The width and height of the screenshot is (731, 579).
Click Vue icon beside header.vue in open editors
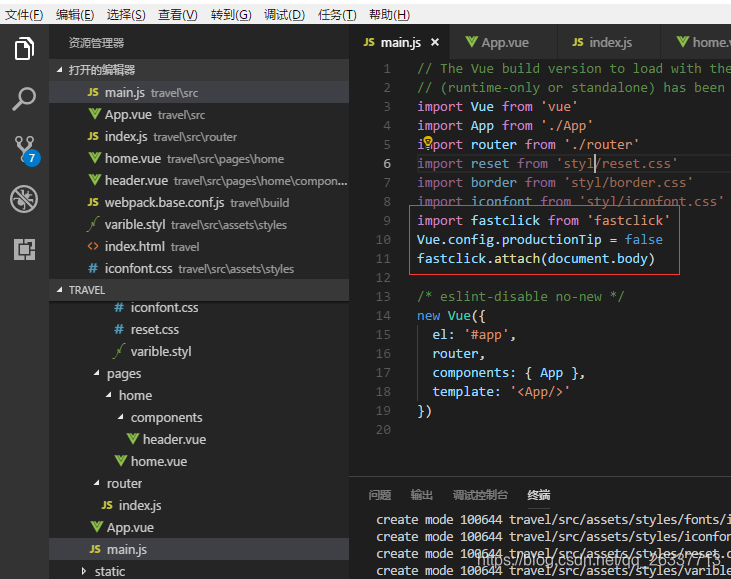(x=95, y=180)
